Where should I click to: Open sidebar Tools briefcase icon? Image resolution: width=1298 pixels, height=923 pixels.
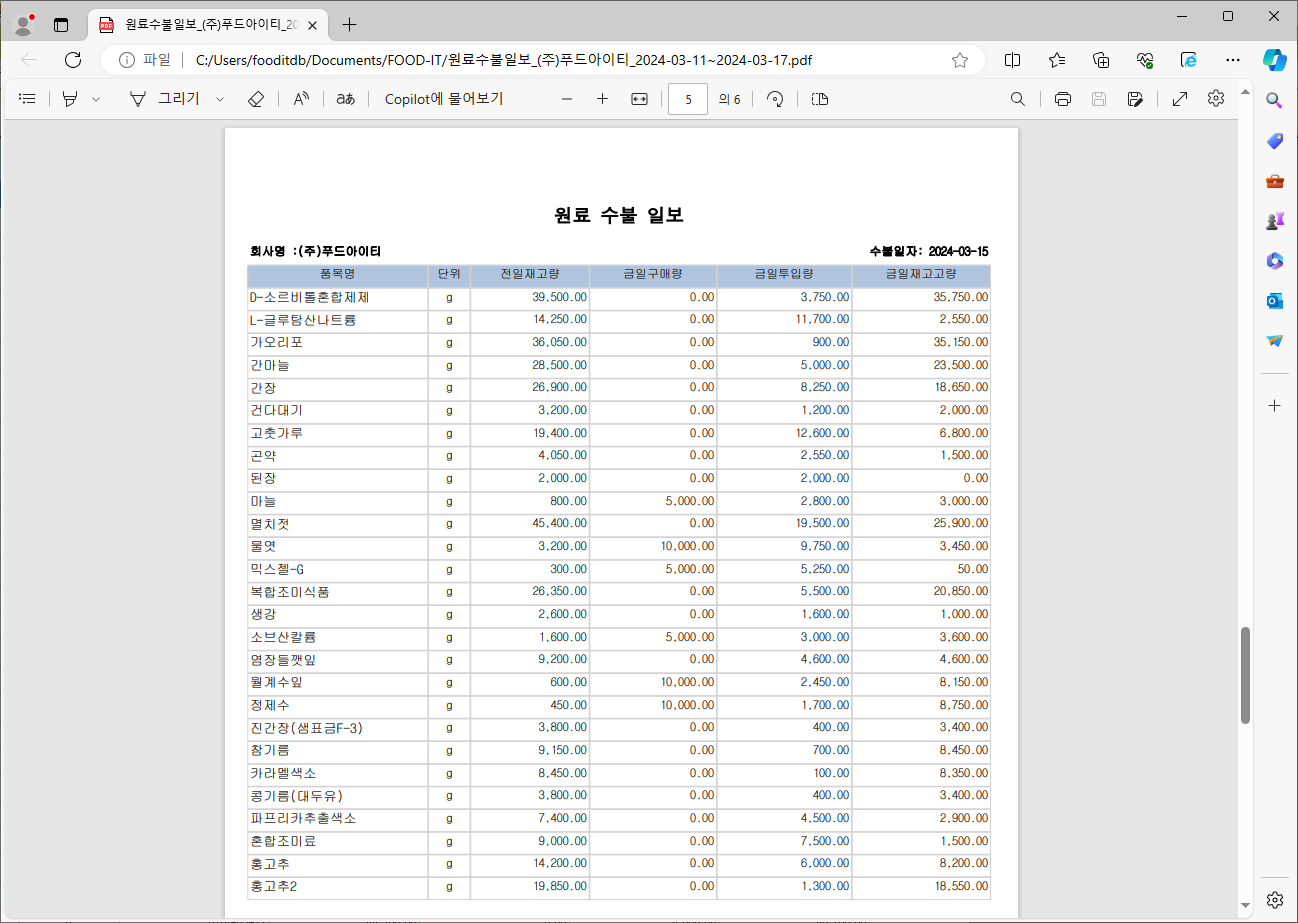[x=1274, y=181]
